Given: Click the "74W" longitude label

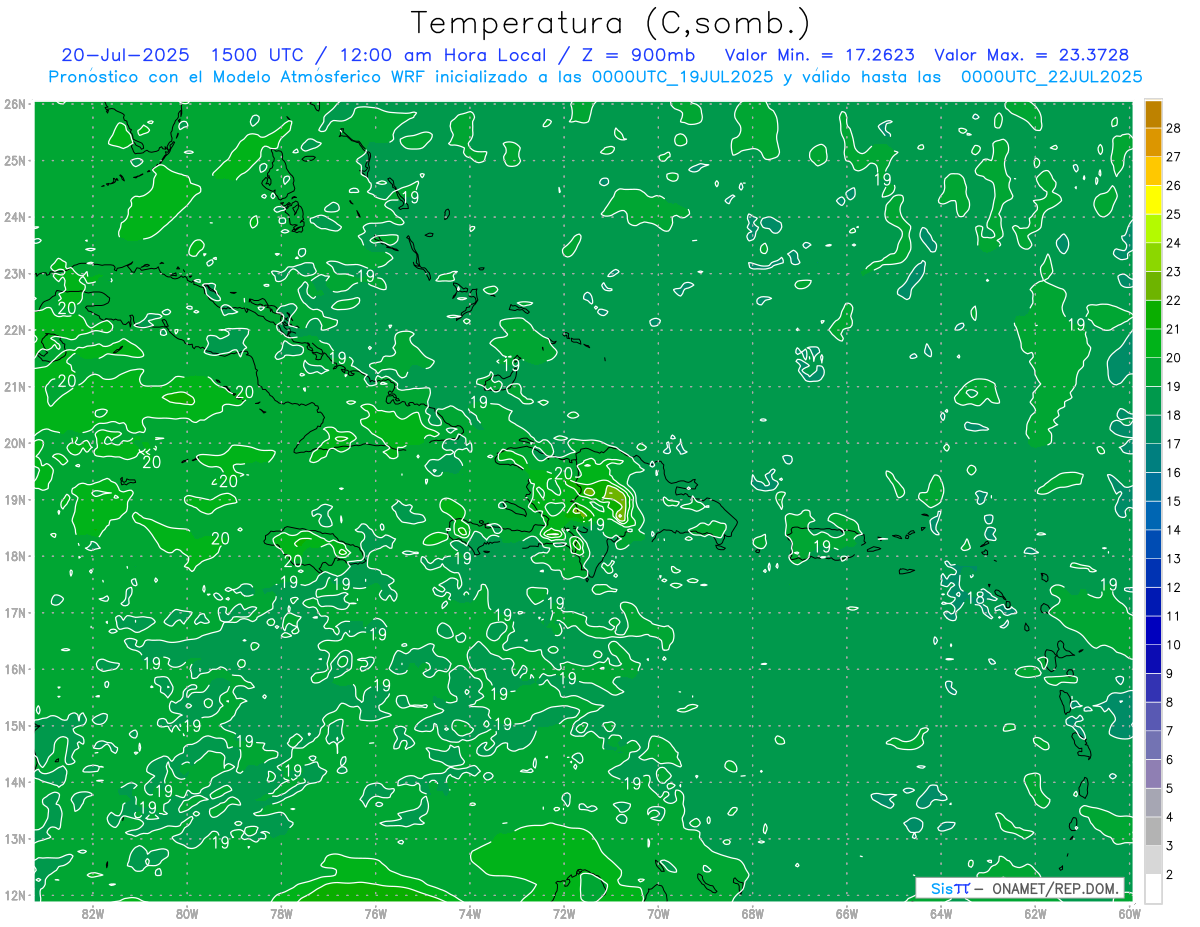Looking at the screenshot, I should [470, 913].
